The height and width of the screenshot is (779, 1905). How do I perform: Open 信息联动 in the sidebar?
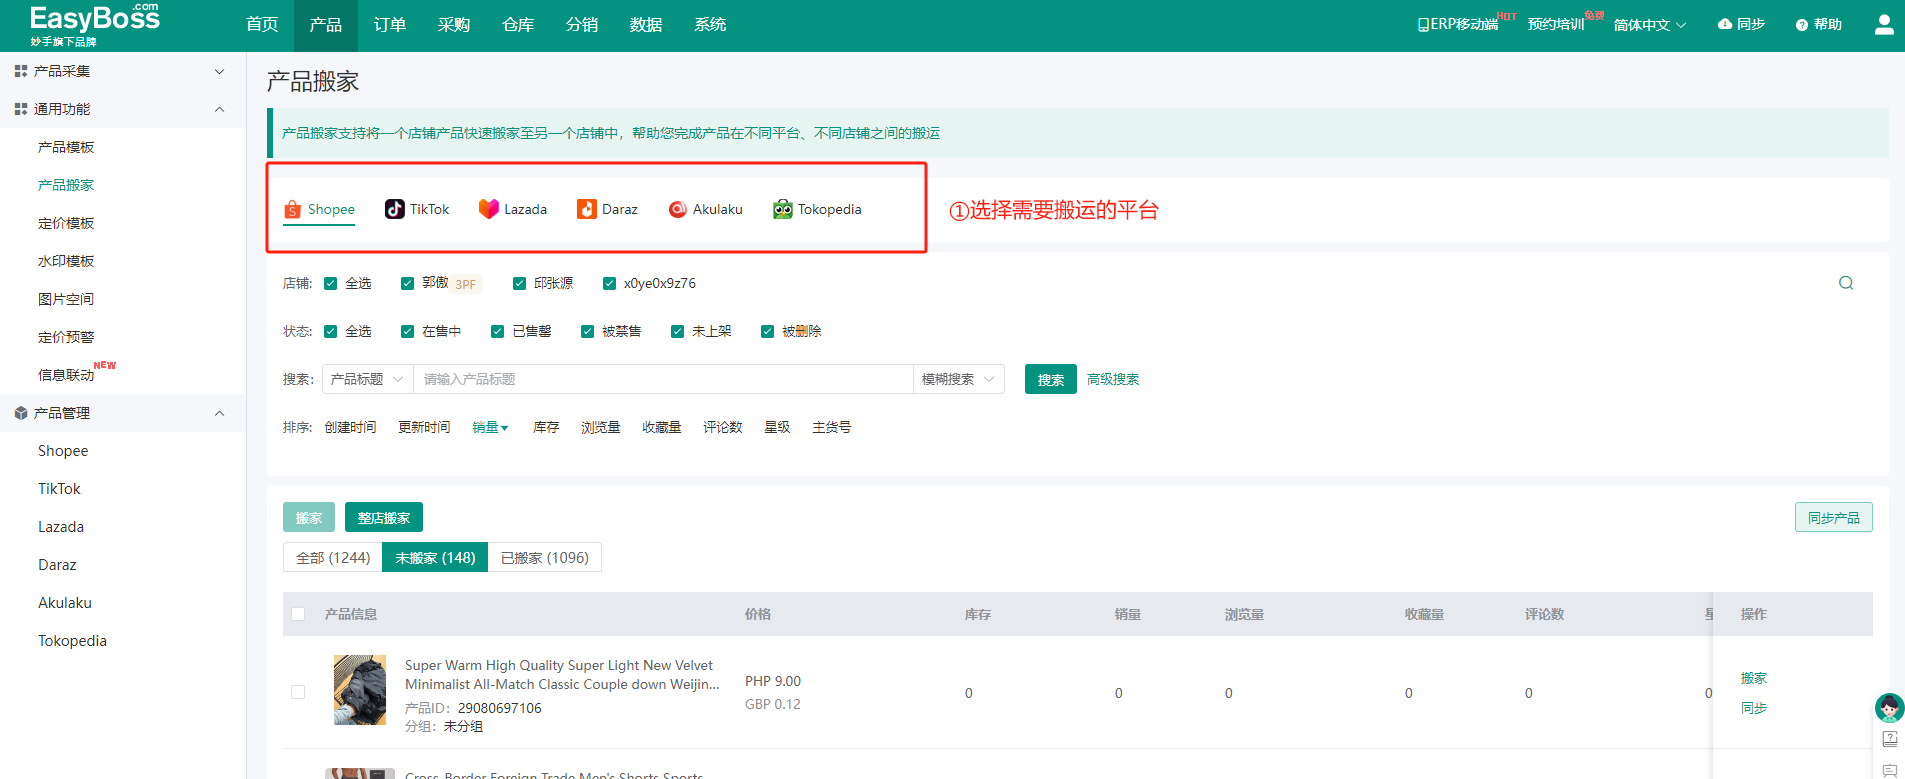coord(66,375)
